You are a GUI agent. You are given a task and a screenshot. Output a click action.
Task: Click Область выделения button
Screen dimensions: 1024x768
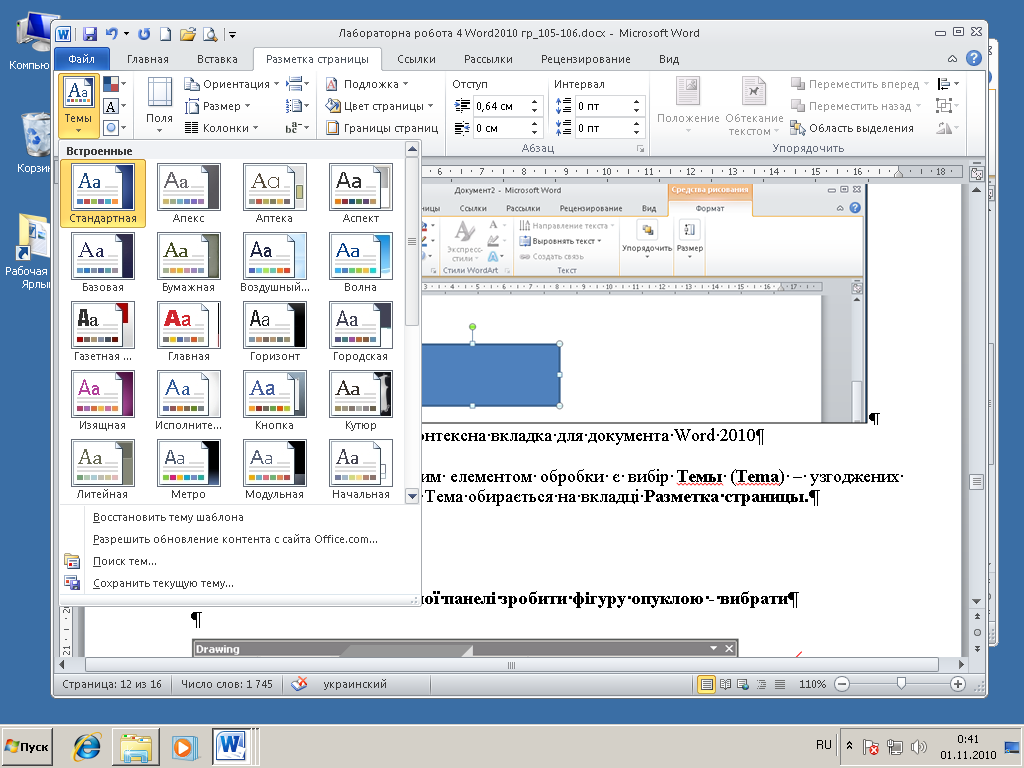(x=852, y=128)
